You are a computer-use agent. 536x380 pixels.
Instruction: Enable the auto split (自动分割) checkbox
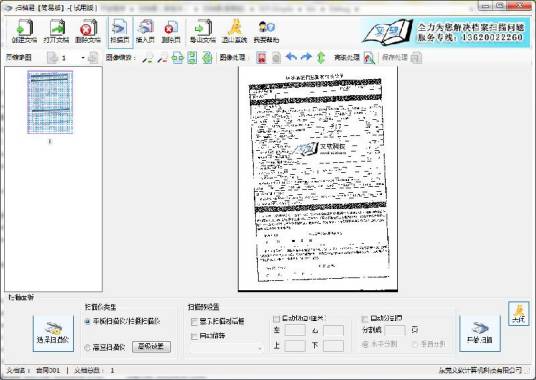coord(365,318)
